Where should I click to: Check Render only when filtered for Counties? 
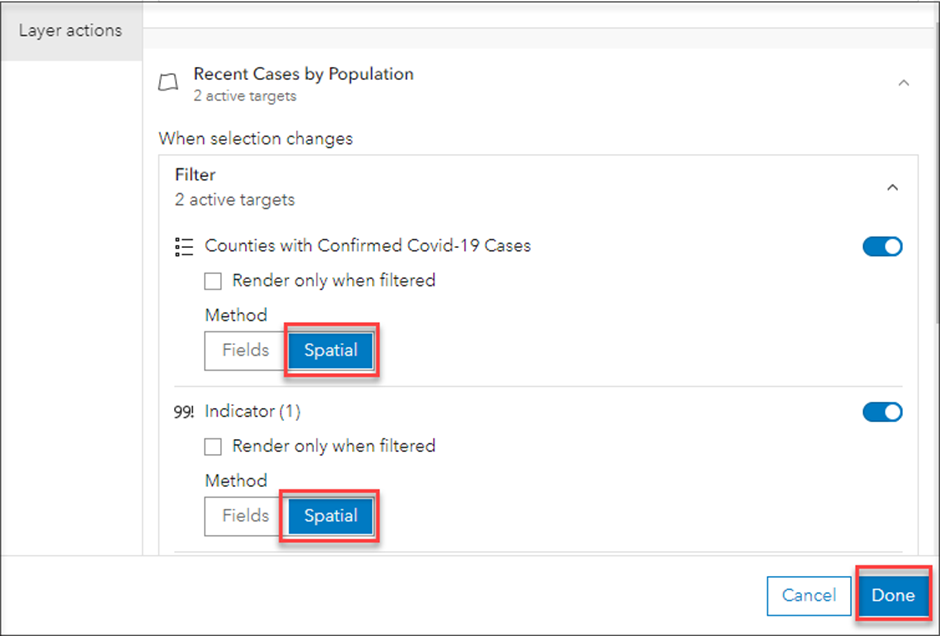(x=213, y=281)
